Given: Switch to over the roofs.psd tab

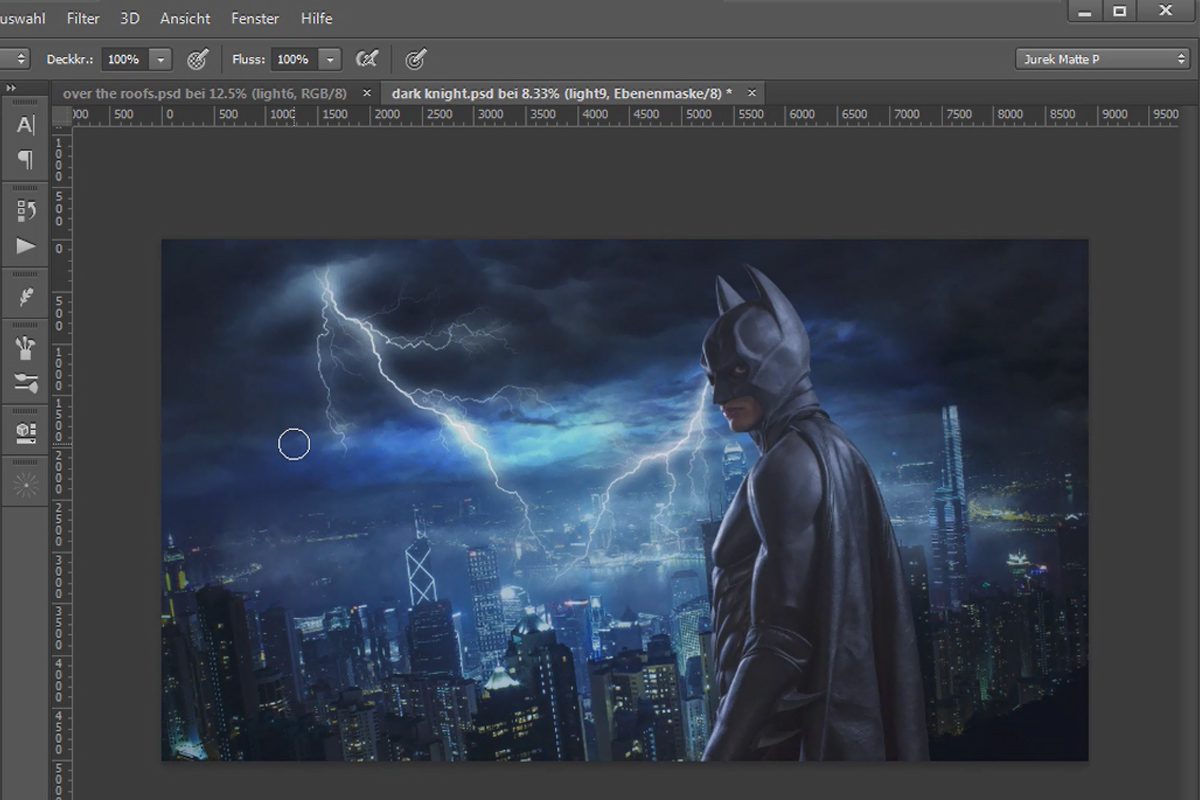Looking at the screenshot, I should pos(204,93).
